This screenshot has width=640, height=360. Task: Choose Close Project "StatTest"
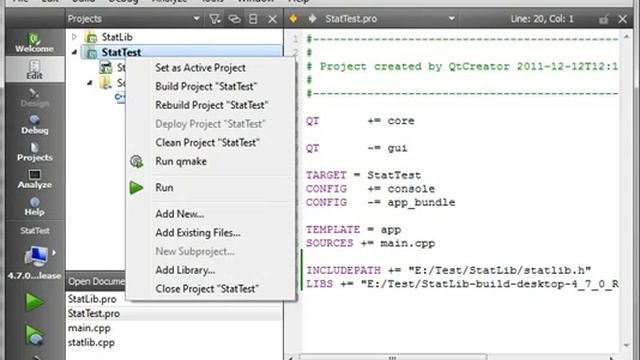click(x=207, y=289)
